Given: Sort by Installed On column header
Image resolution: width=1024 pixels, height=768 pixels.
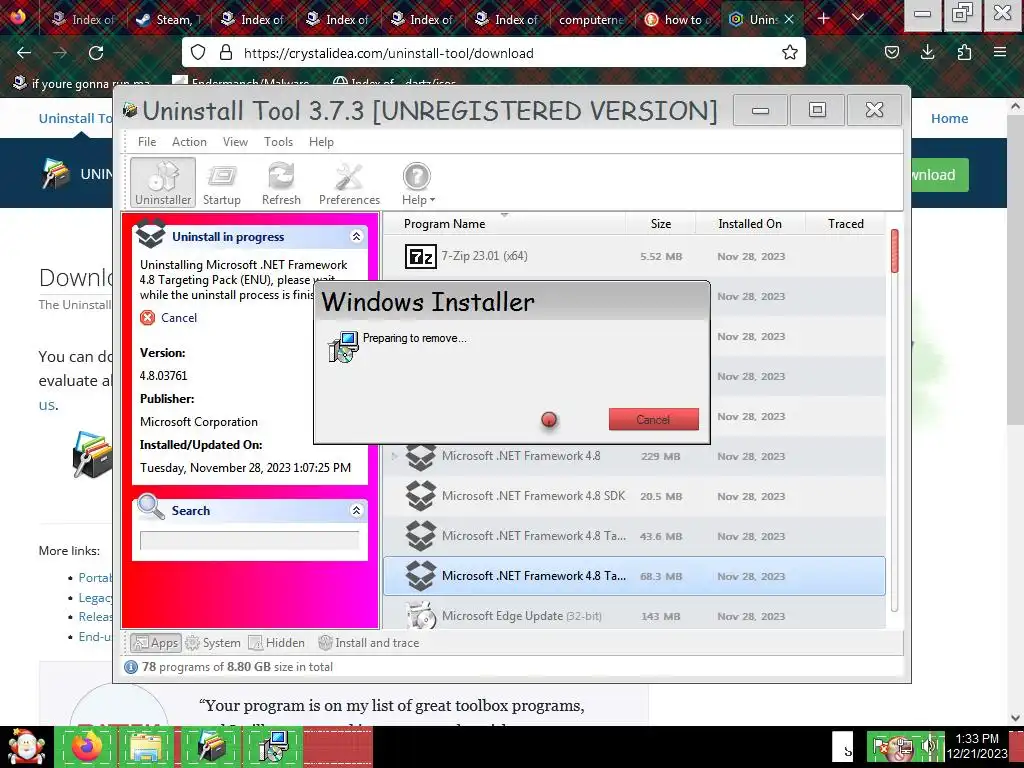Looking at the screenshot, I should click(x=750, y=223).
